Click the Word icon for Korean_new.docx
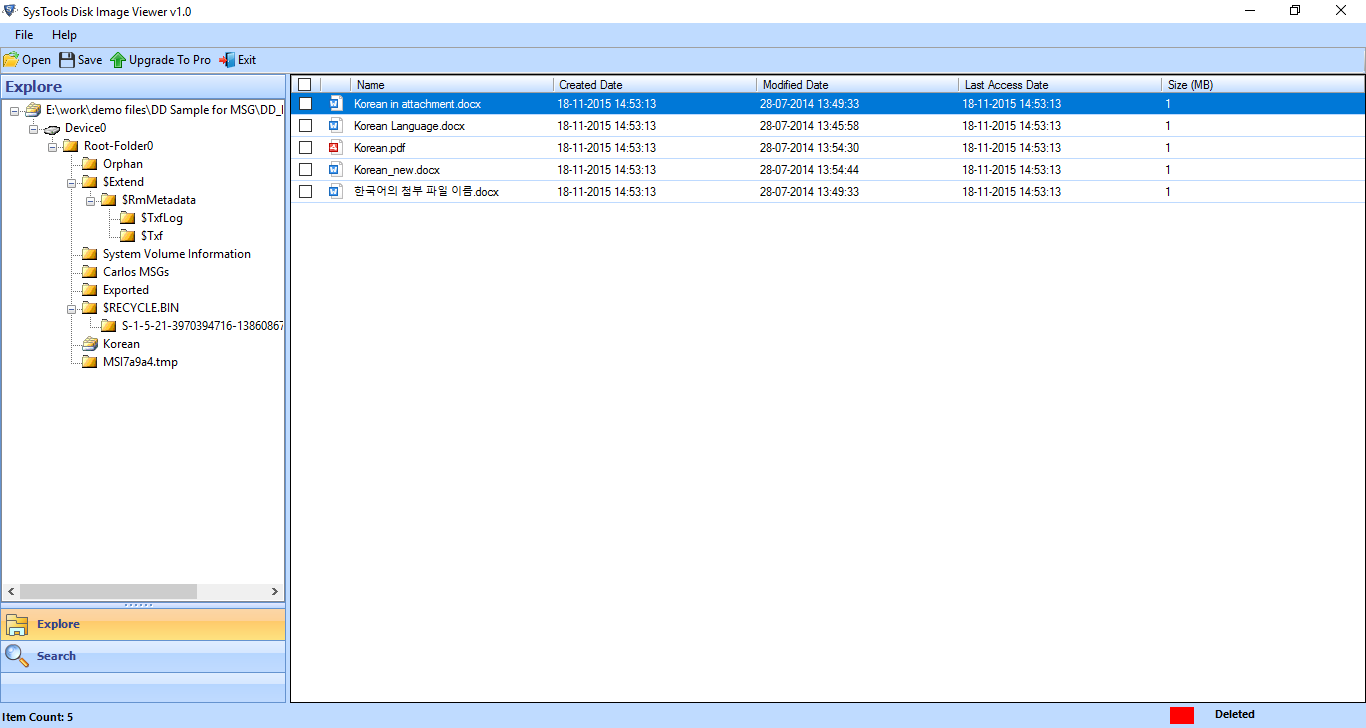Screen dimensions: 1366x728 (335, 169)
